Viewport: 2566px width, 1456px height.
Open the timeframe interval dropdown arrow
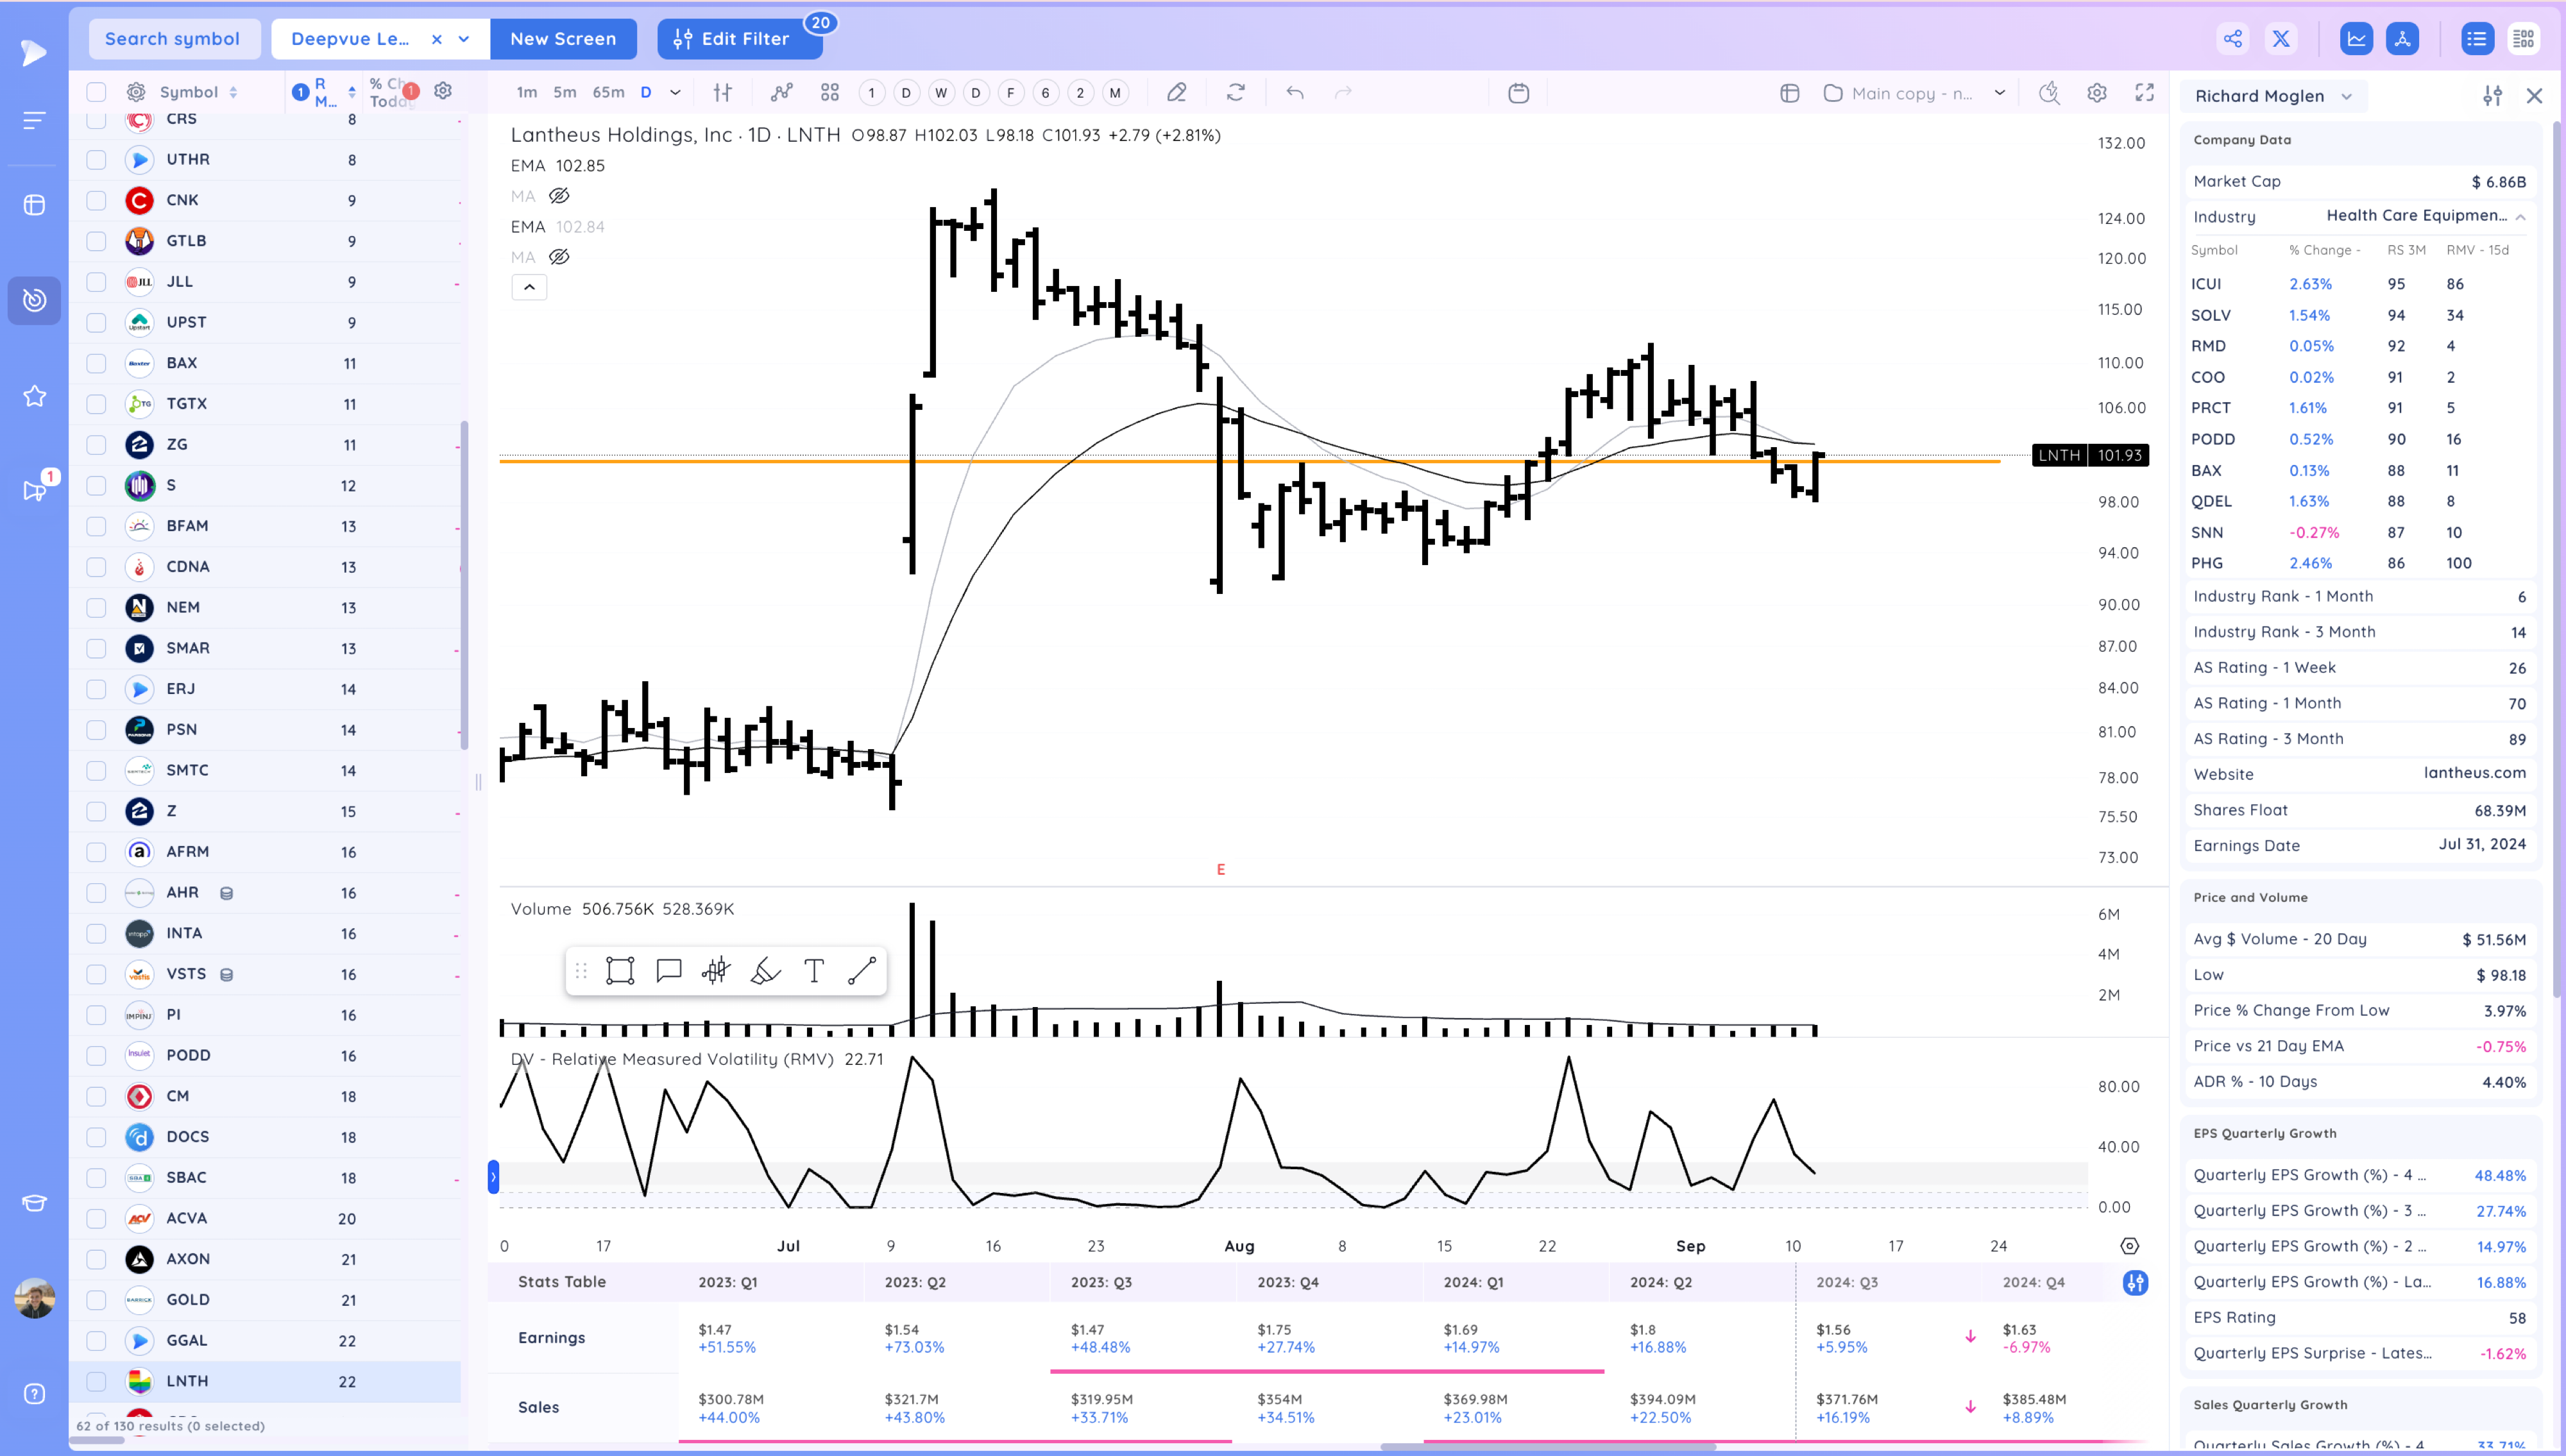coord(675,93)
